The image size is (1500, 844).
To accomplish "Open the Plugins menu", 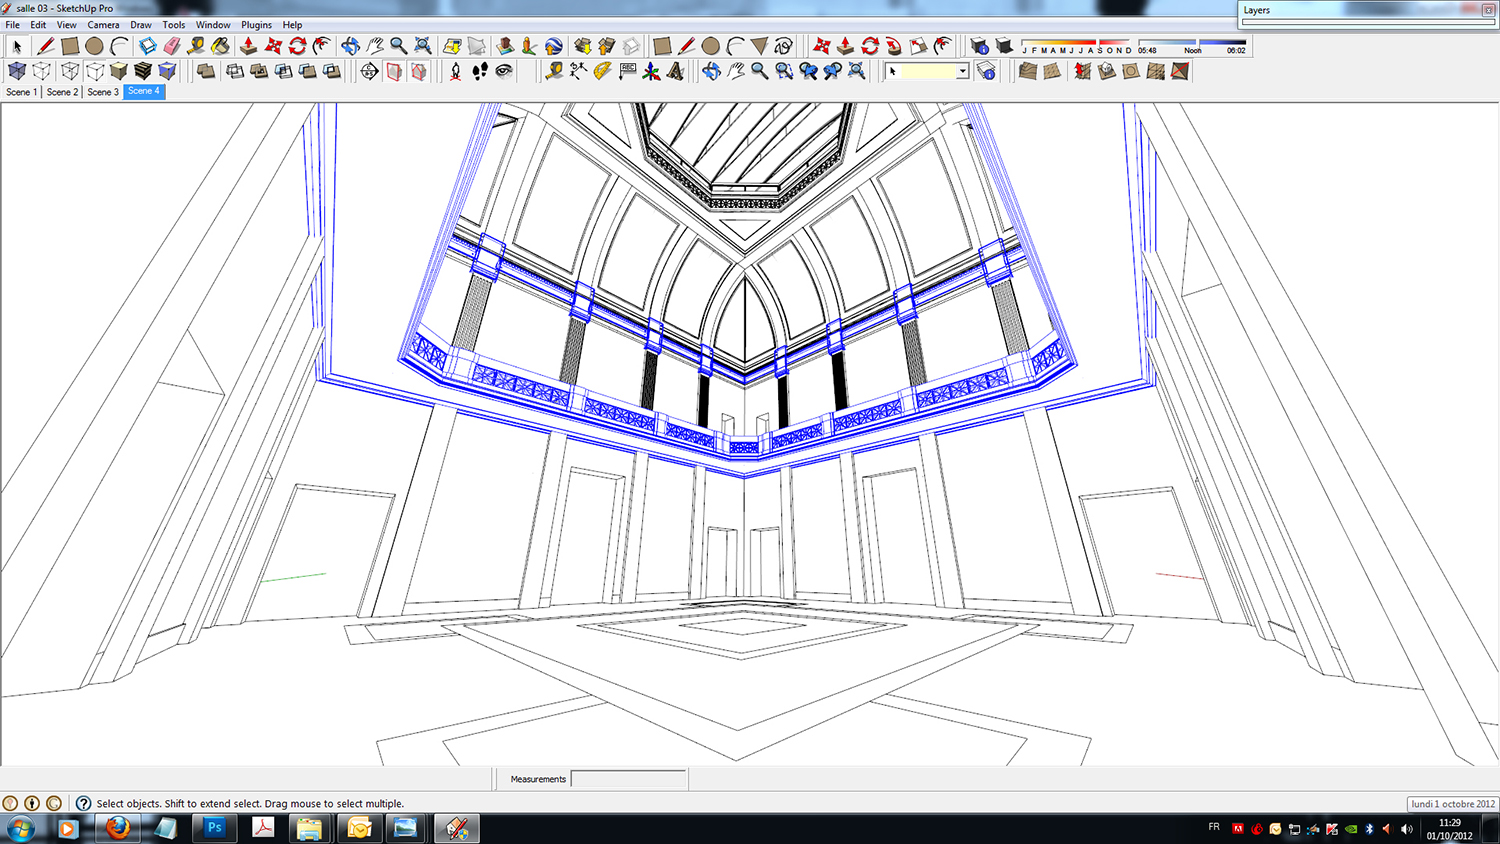I will pyautogui.click(x=256, y=25).
